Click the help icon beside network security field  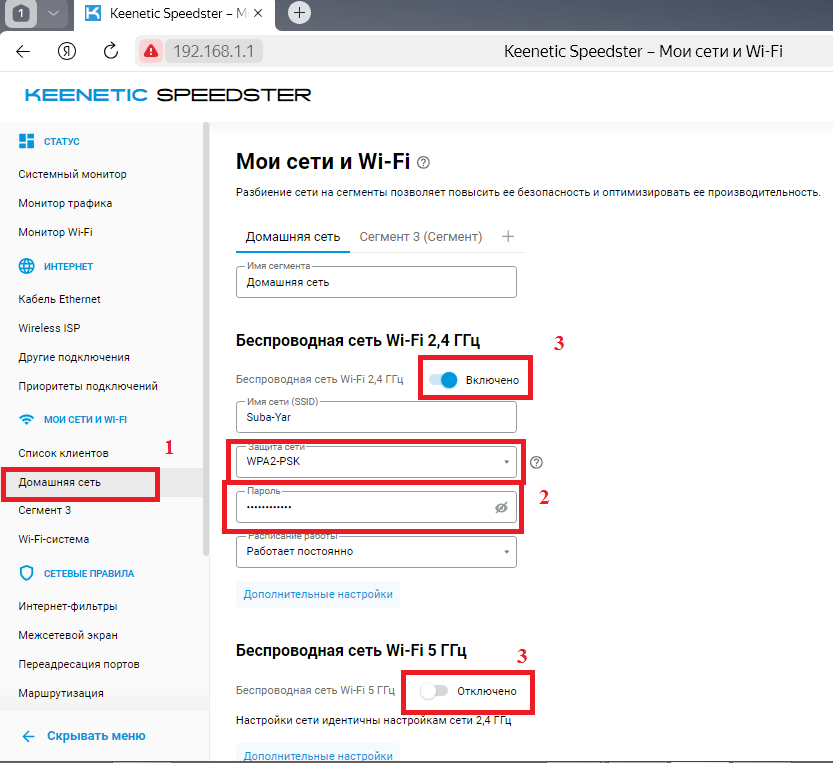click(x=537, y=462)
